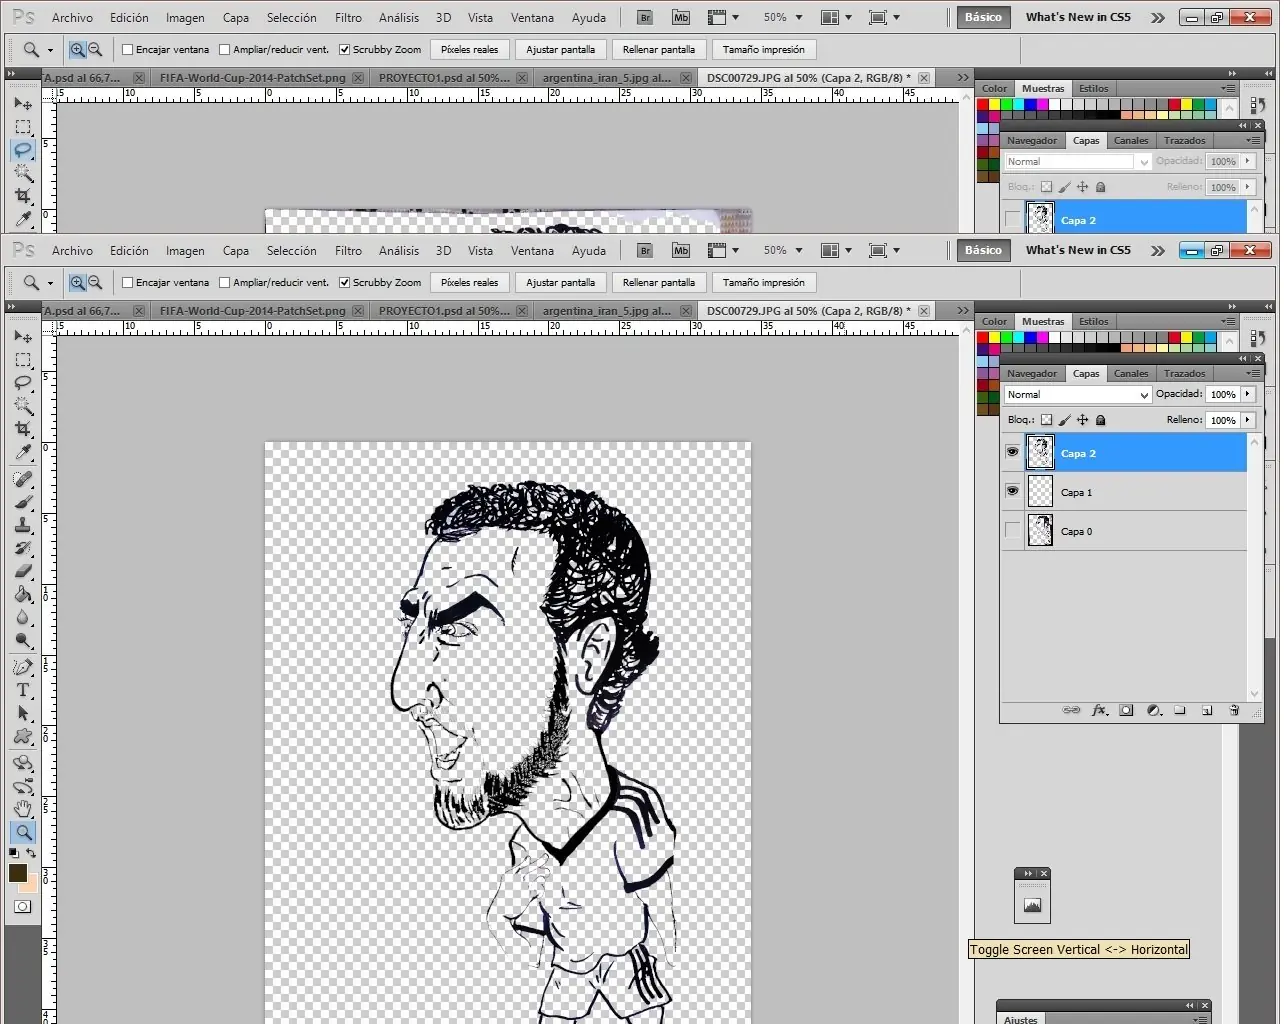Activate the Horizontal Type tool
The height and width of the screenshot is (1024, 1284).
[x=23, y=691]
